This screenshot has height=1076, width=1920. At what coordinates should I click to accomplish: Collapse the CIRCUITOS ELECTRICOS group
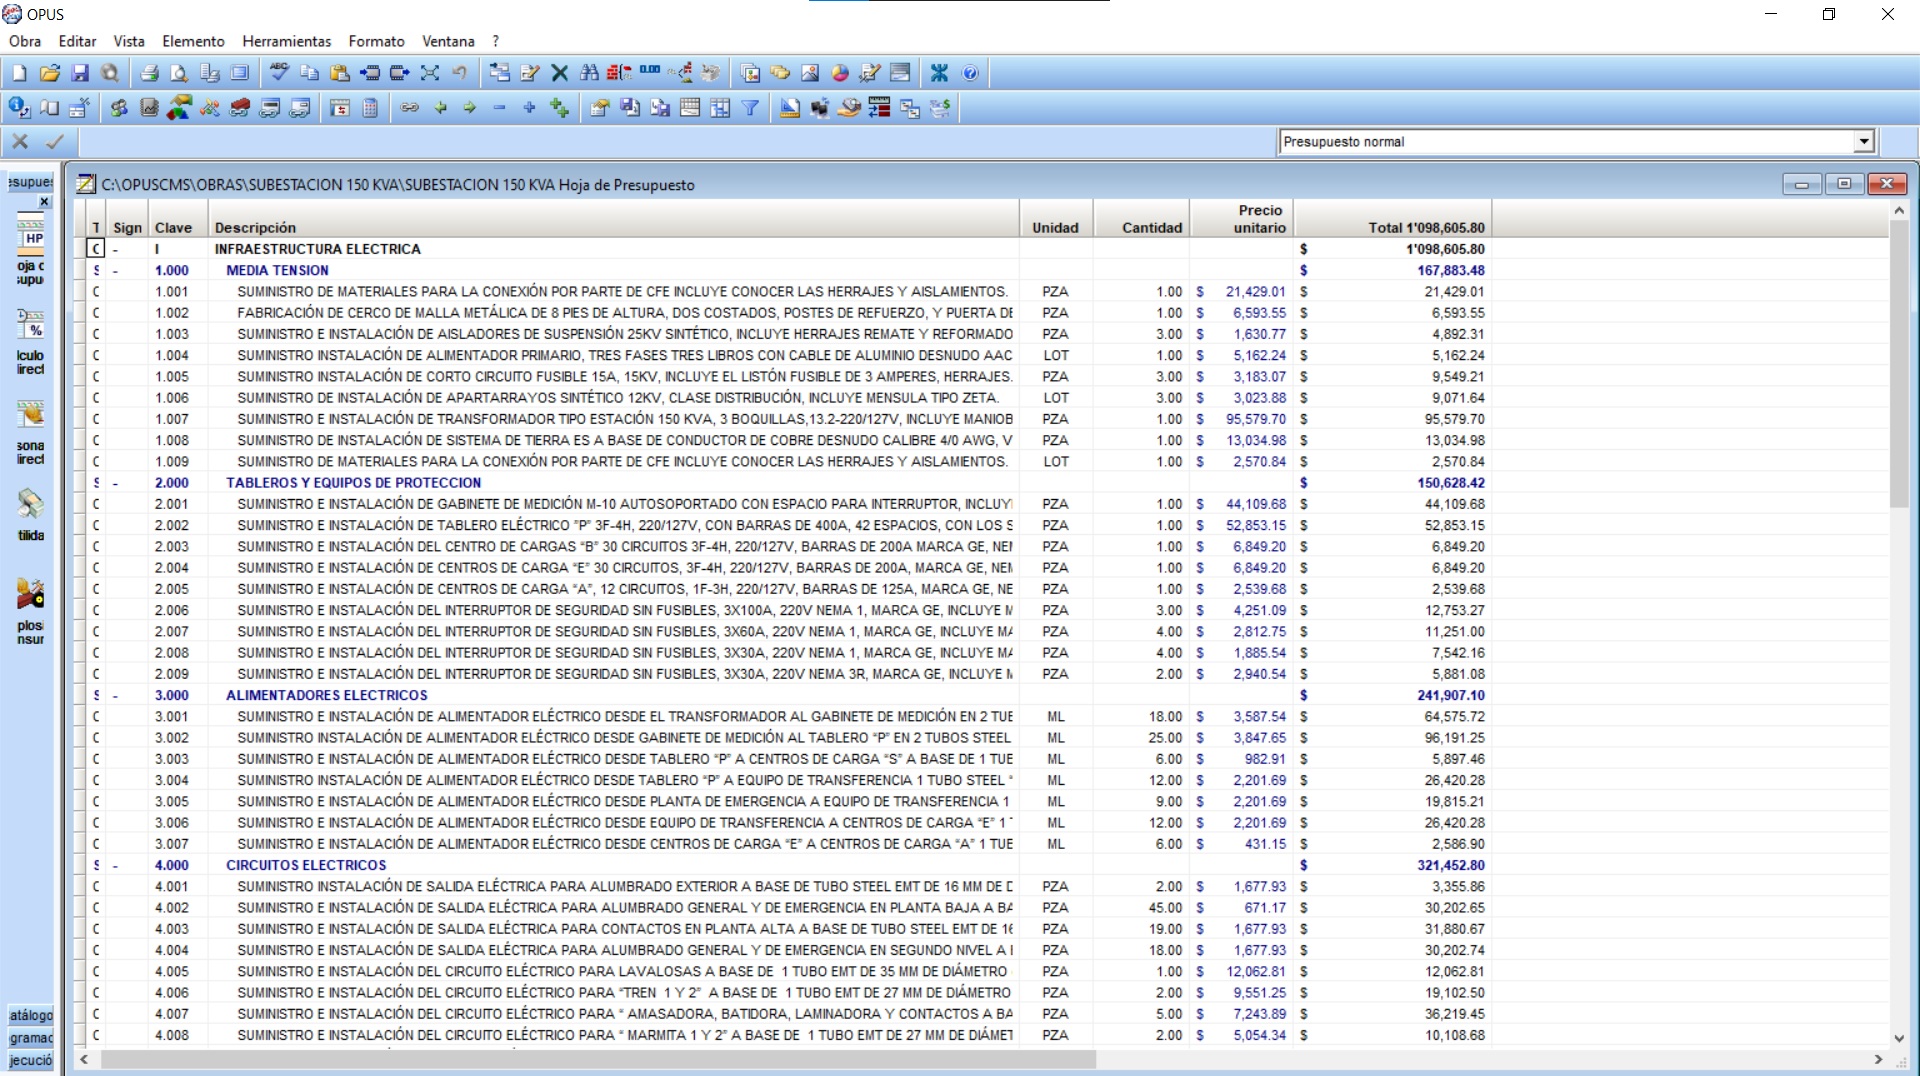pos(115,865)
